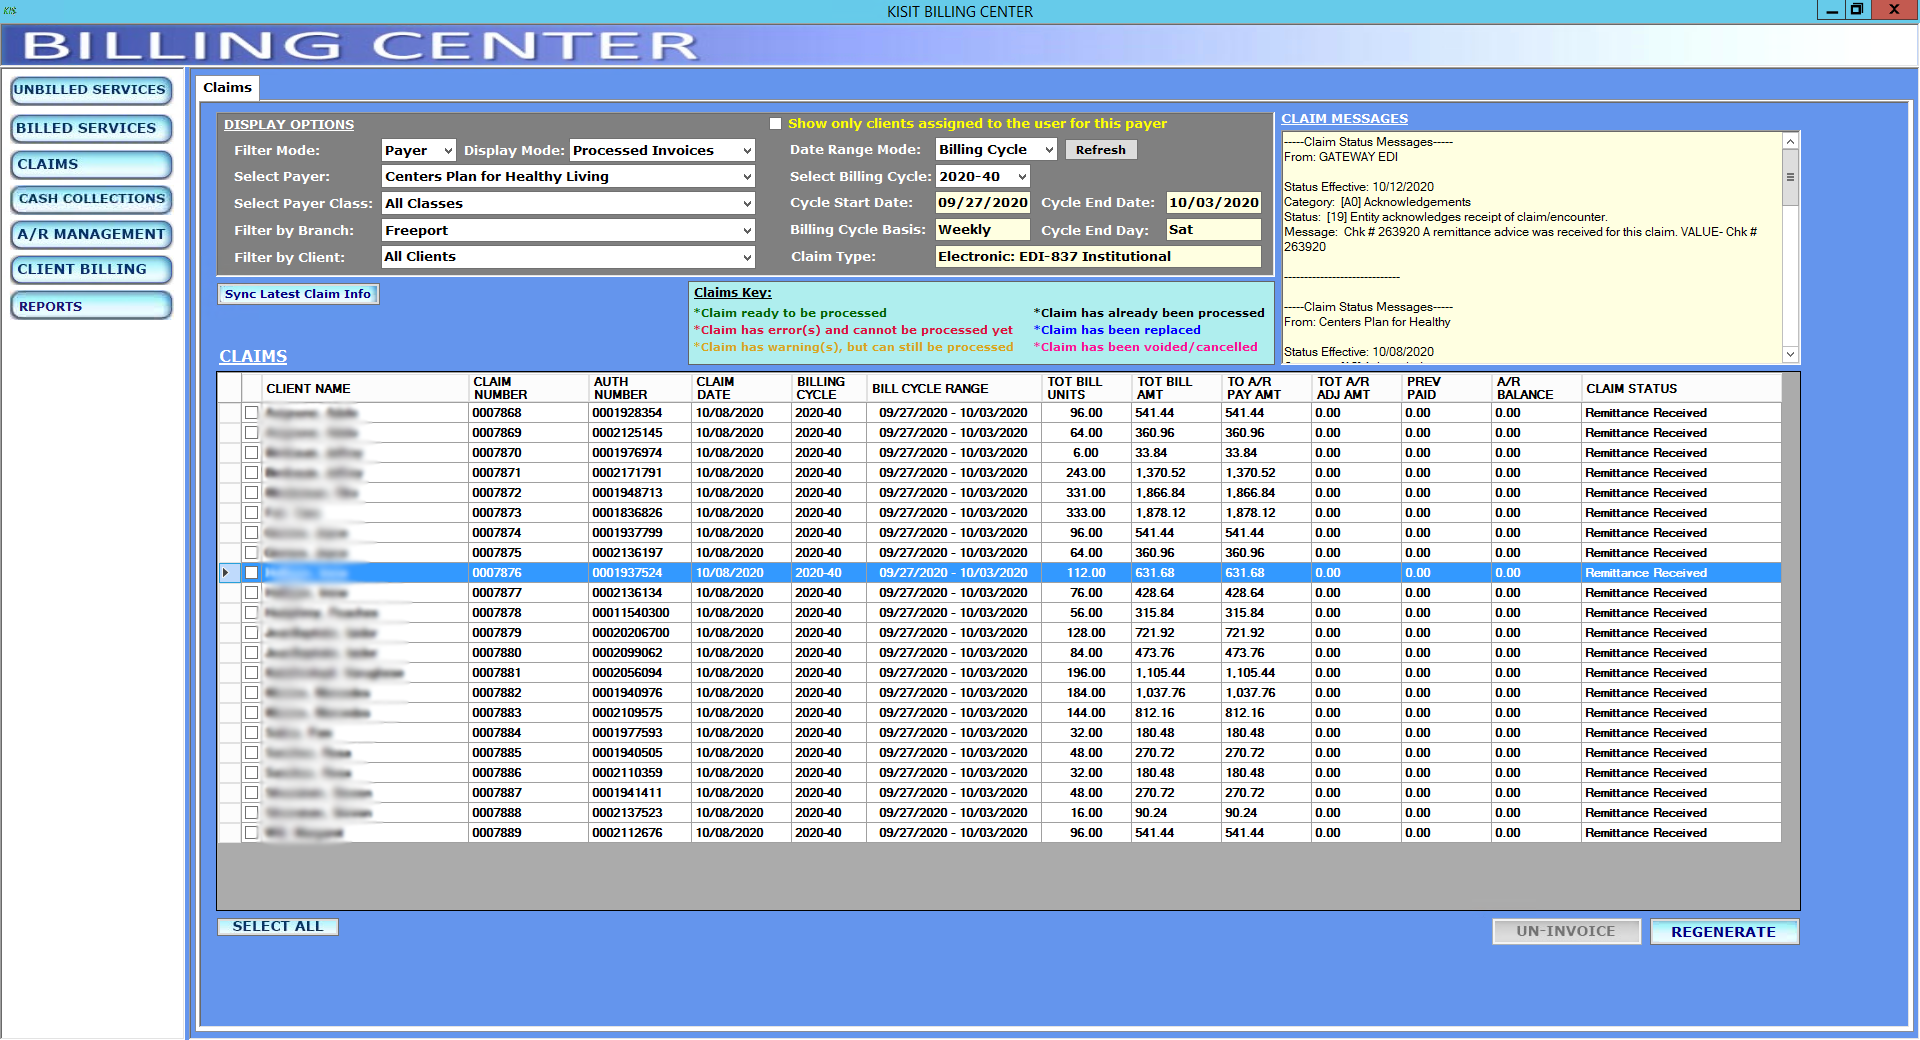Click the Client Name column header
Viewport: 1920px width, 1040px height.
point(365,388)
